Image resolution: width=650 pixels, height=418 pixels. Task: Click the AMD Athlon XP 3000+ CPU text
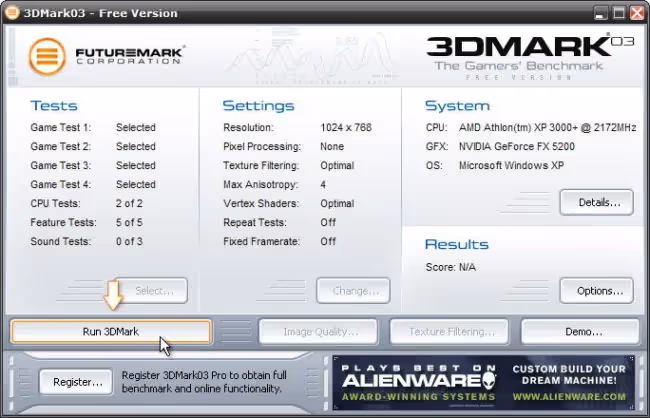547,127
